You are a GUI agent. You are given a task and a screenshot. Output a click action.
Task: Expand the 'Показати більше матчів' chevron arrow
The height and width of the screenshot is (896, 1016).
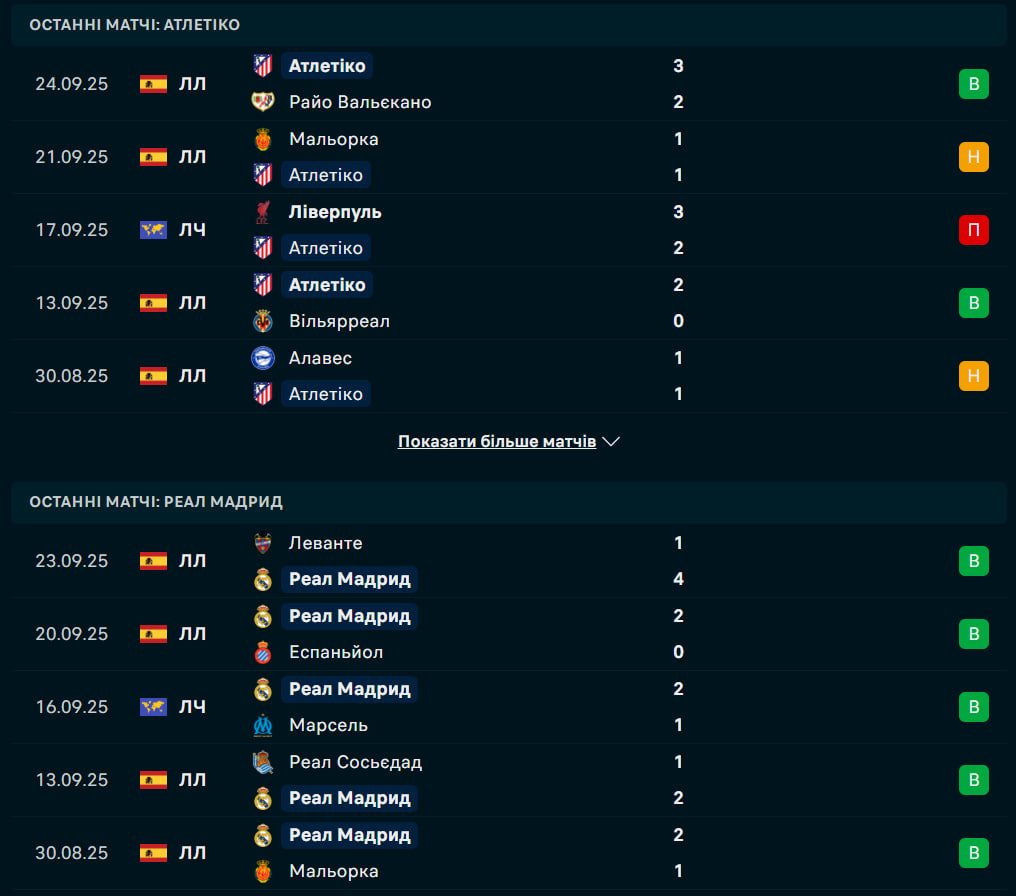(x=612, y=441)
